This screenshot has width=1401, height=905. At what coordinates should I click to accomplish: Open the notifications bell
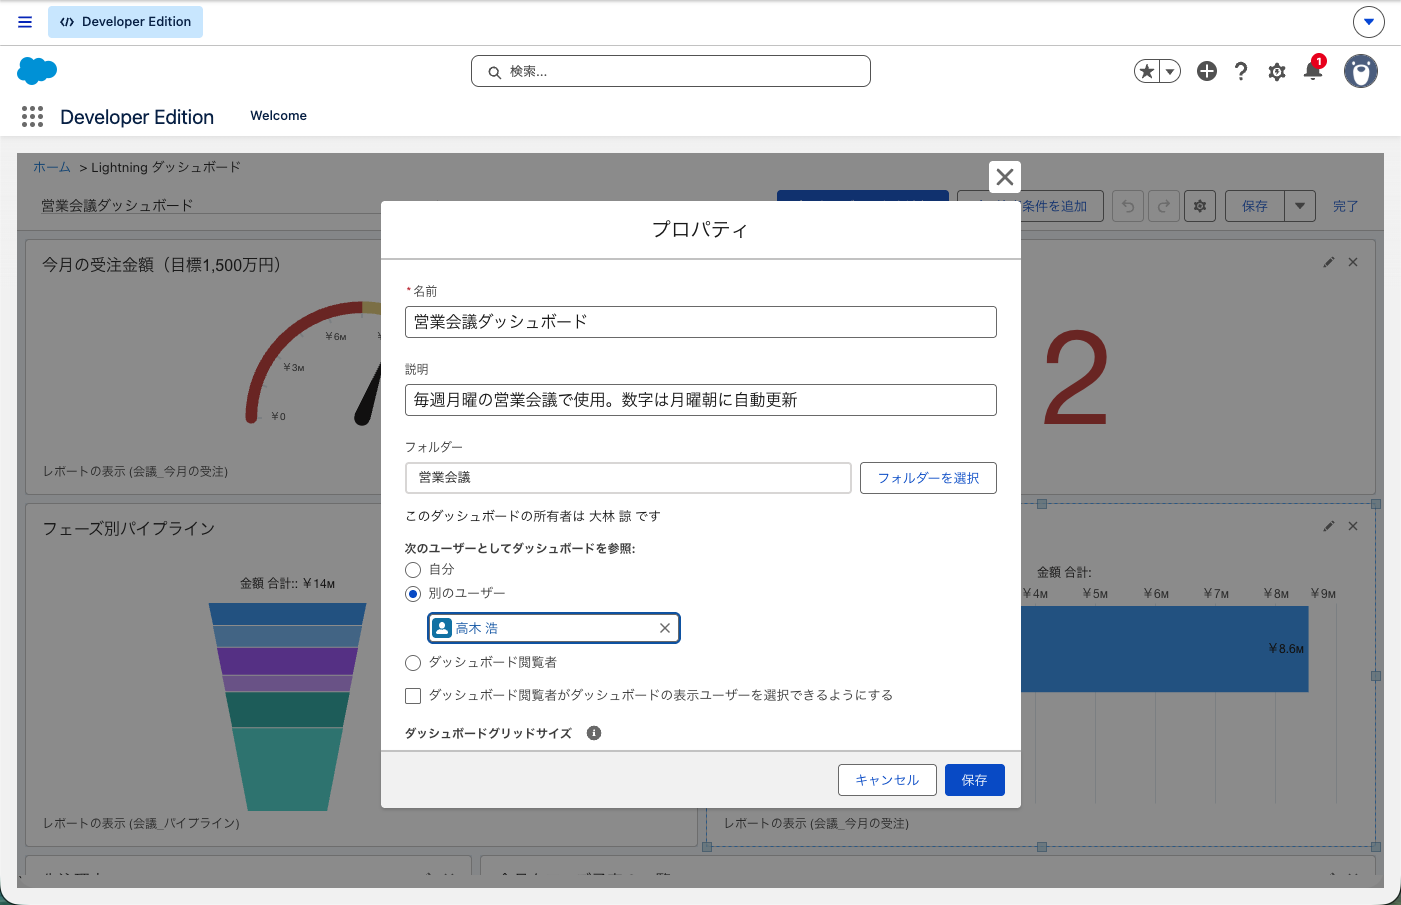click(x=1313, y=71)
